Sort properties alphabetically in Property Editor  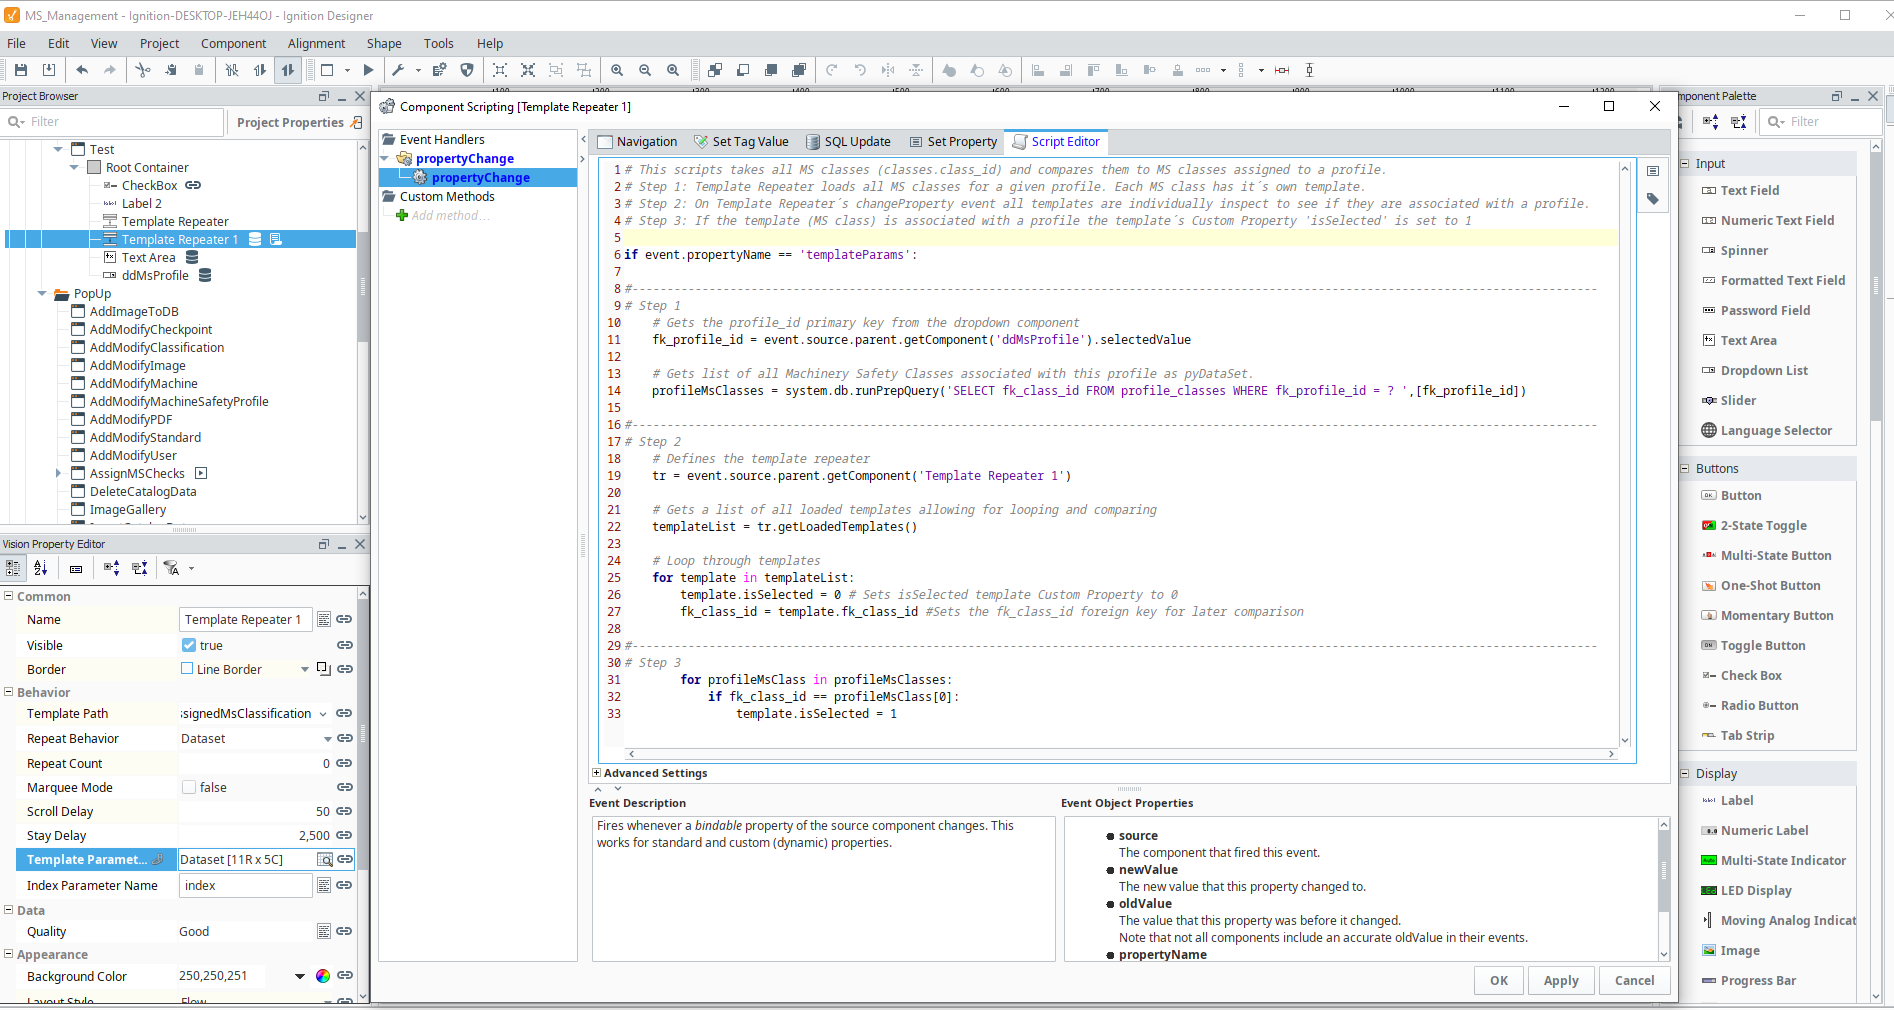coord(41,568)
